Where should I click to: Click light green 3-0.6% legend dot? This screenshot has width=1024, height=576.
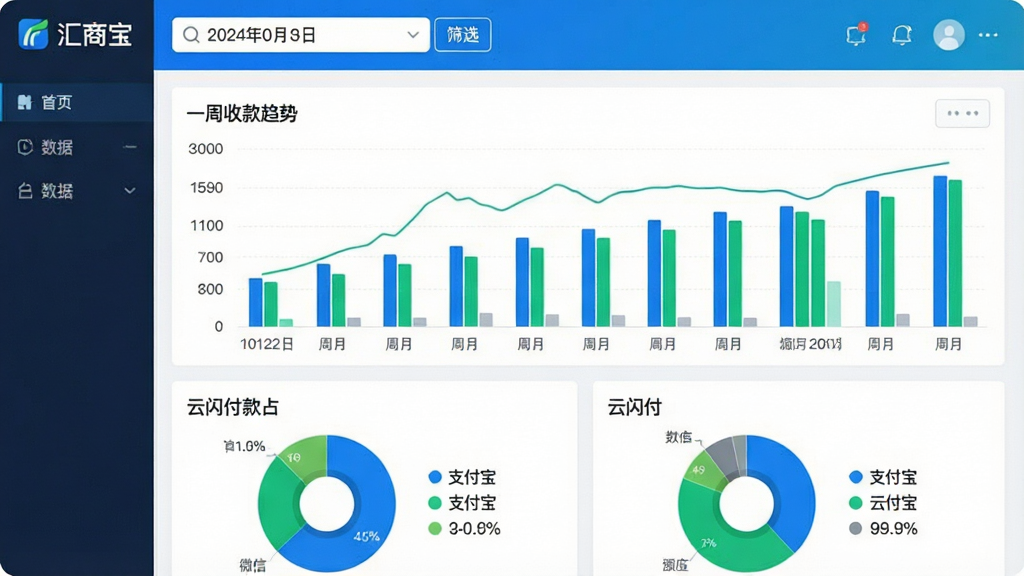435,528
